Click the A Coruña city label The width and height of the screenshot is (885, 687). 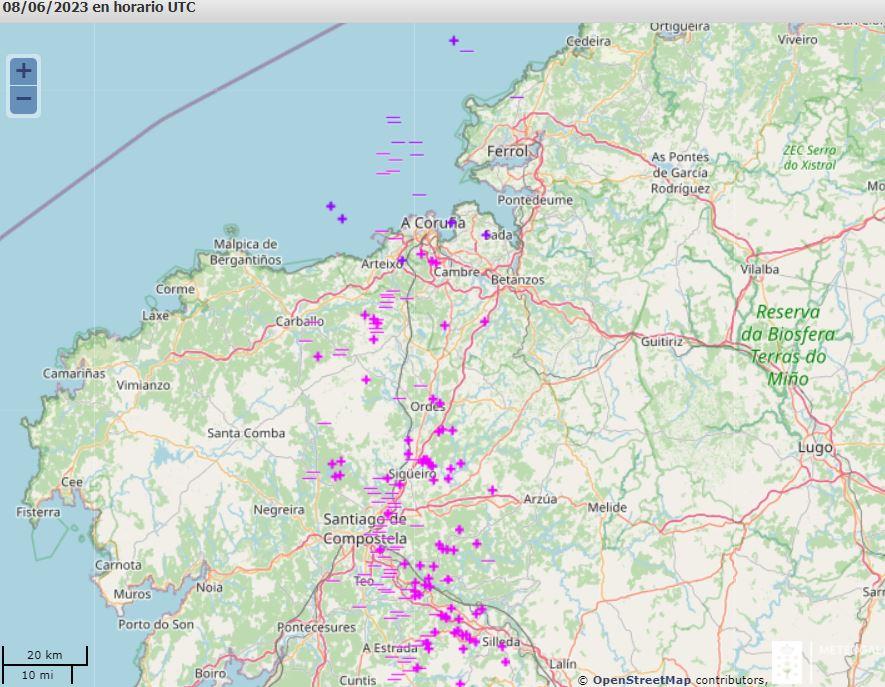click(432, 222)
